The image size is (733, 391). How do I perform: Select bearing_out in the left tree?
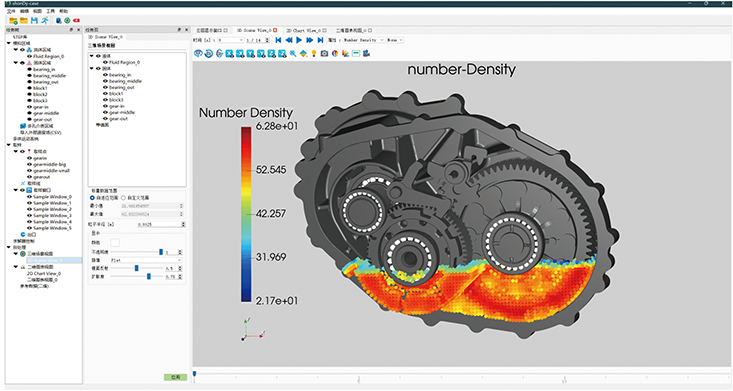point(47,82)
